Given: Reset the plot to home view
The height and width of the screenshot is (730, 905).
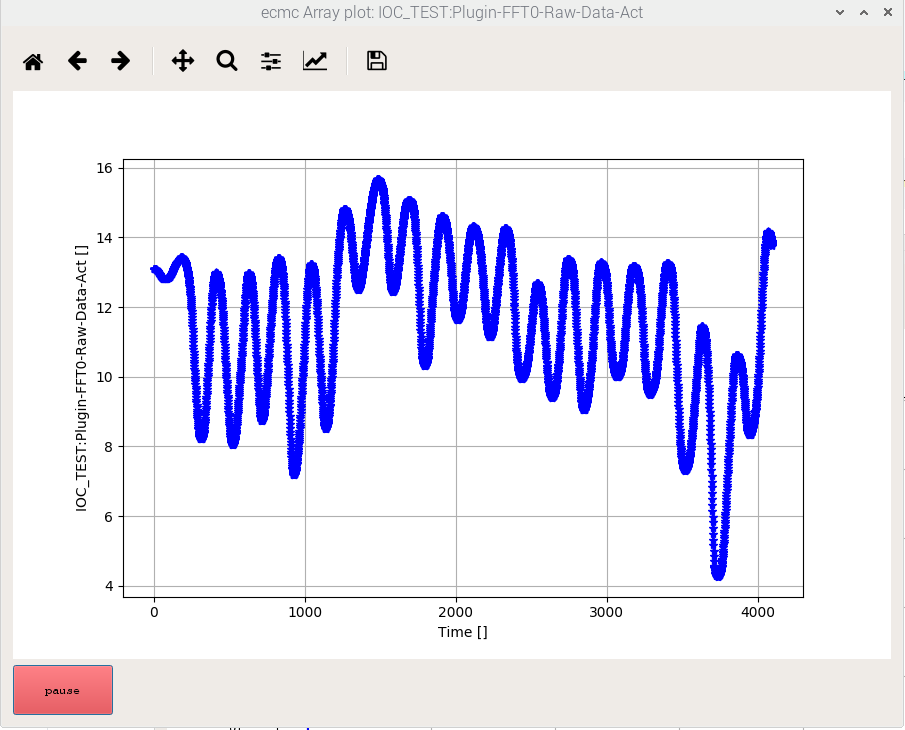Looking at the screenshot, I should pos(33,61).
